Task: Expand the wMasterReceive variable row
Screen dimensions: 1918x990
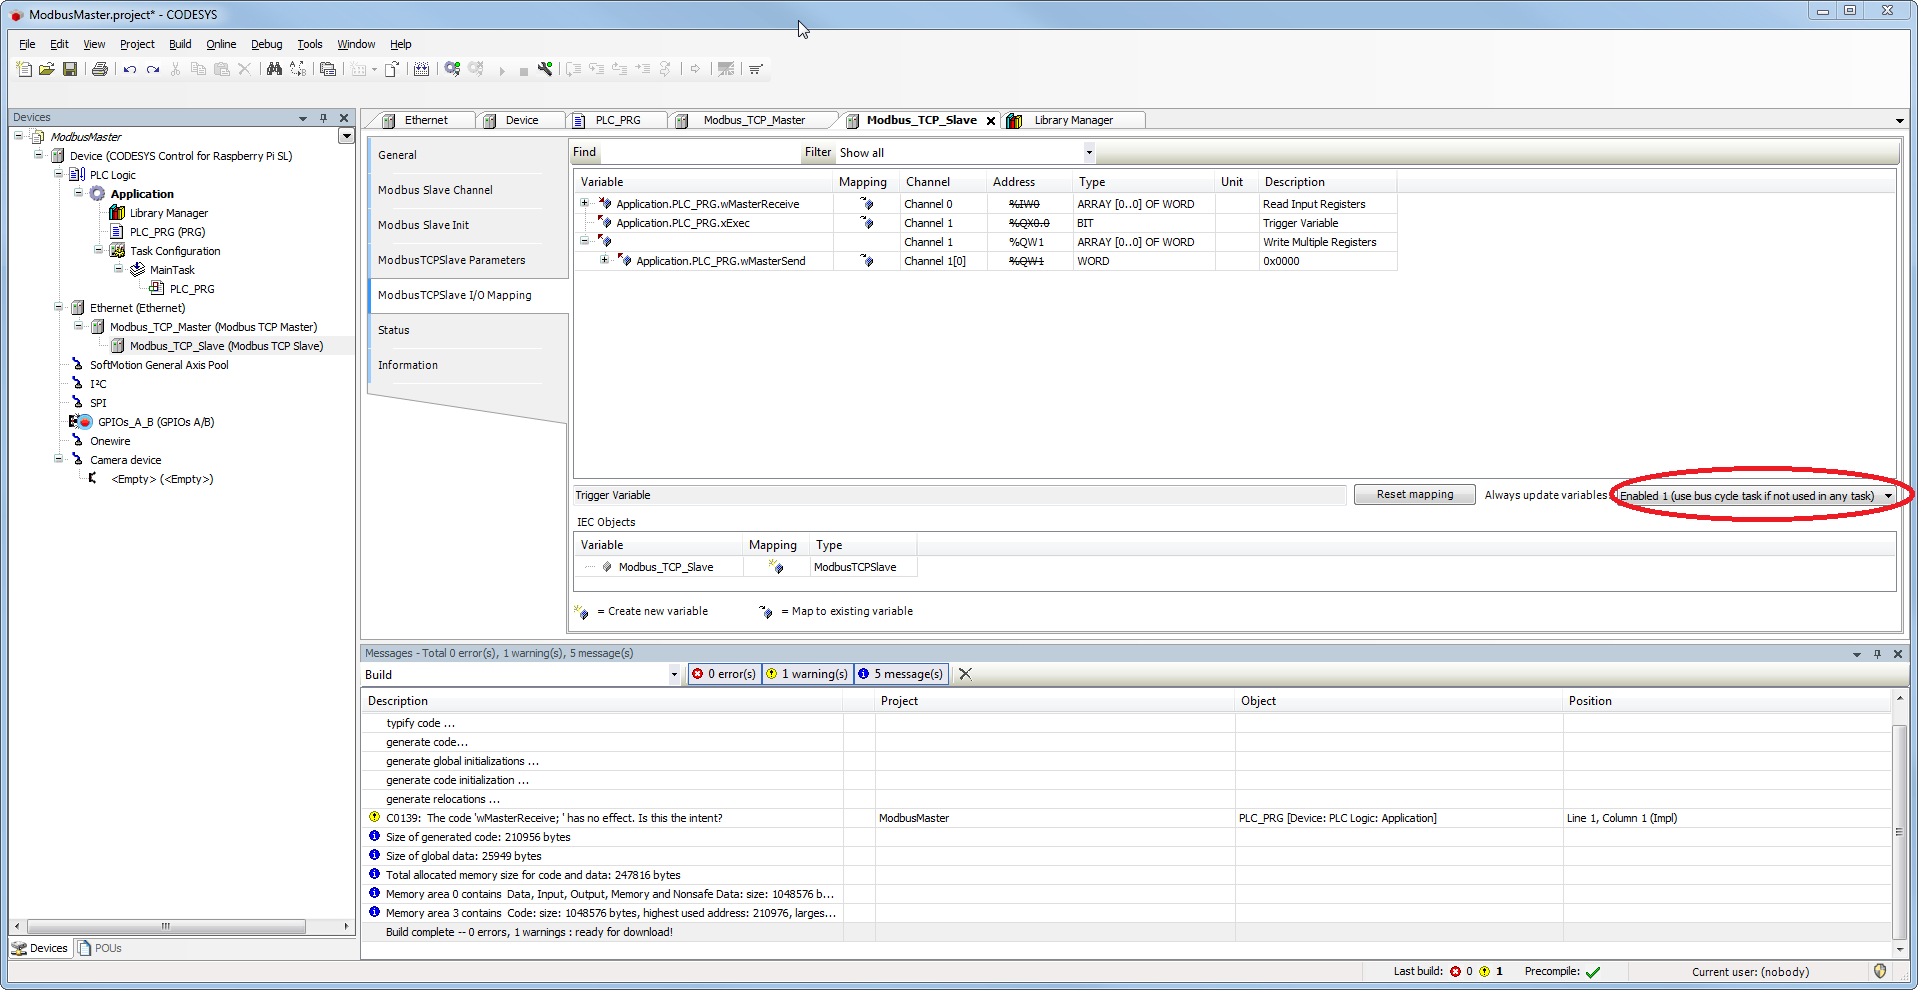Action: tap(585, 204)
